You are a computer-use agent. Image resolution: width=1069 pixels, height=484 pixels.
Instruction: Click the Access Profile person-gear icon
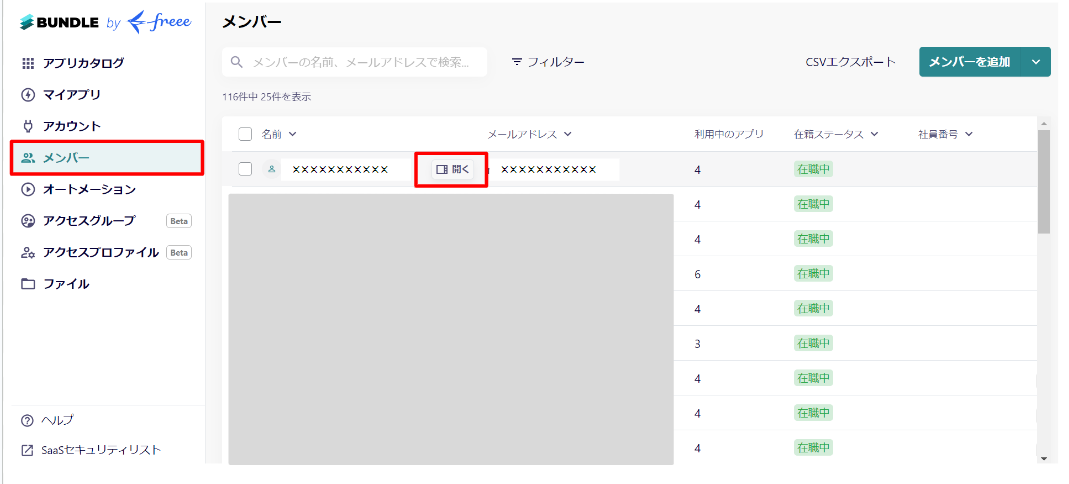tap(28, 253)
